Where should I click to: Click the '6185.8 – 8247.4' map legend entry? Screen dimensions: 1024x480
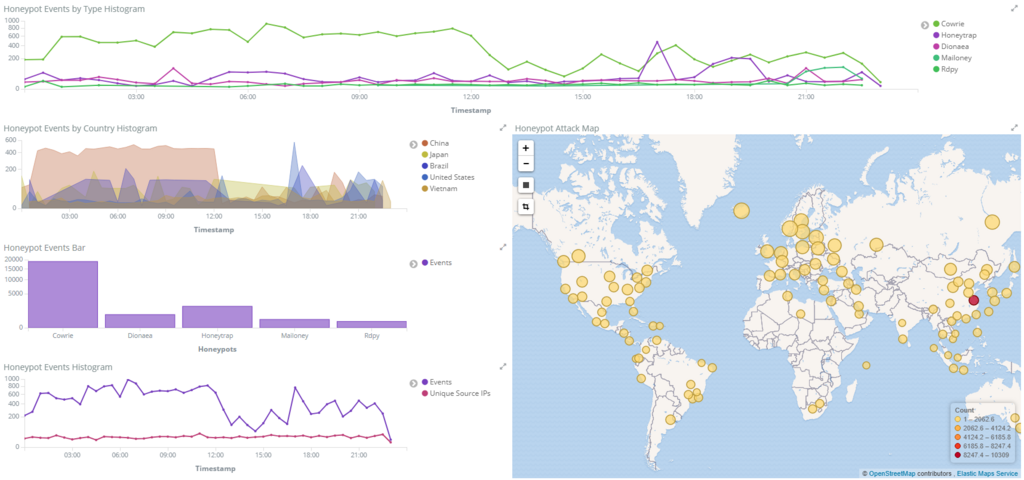(x=982, y=445)
